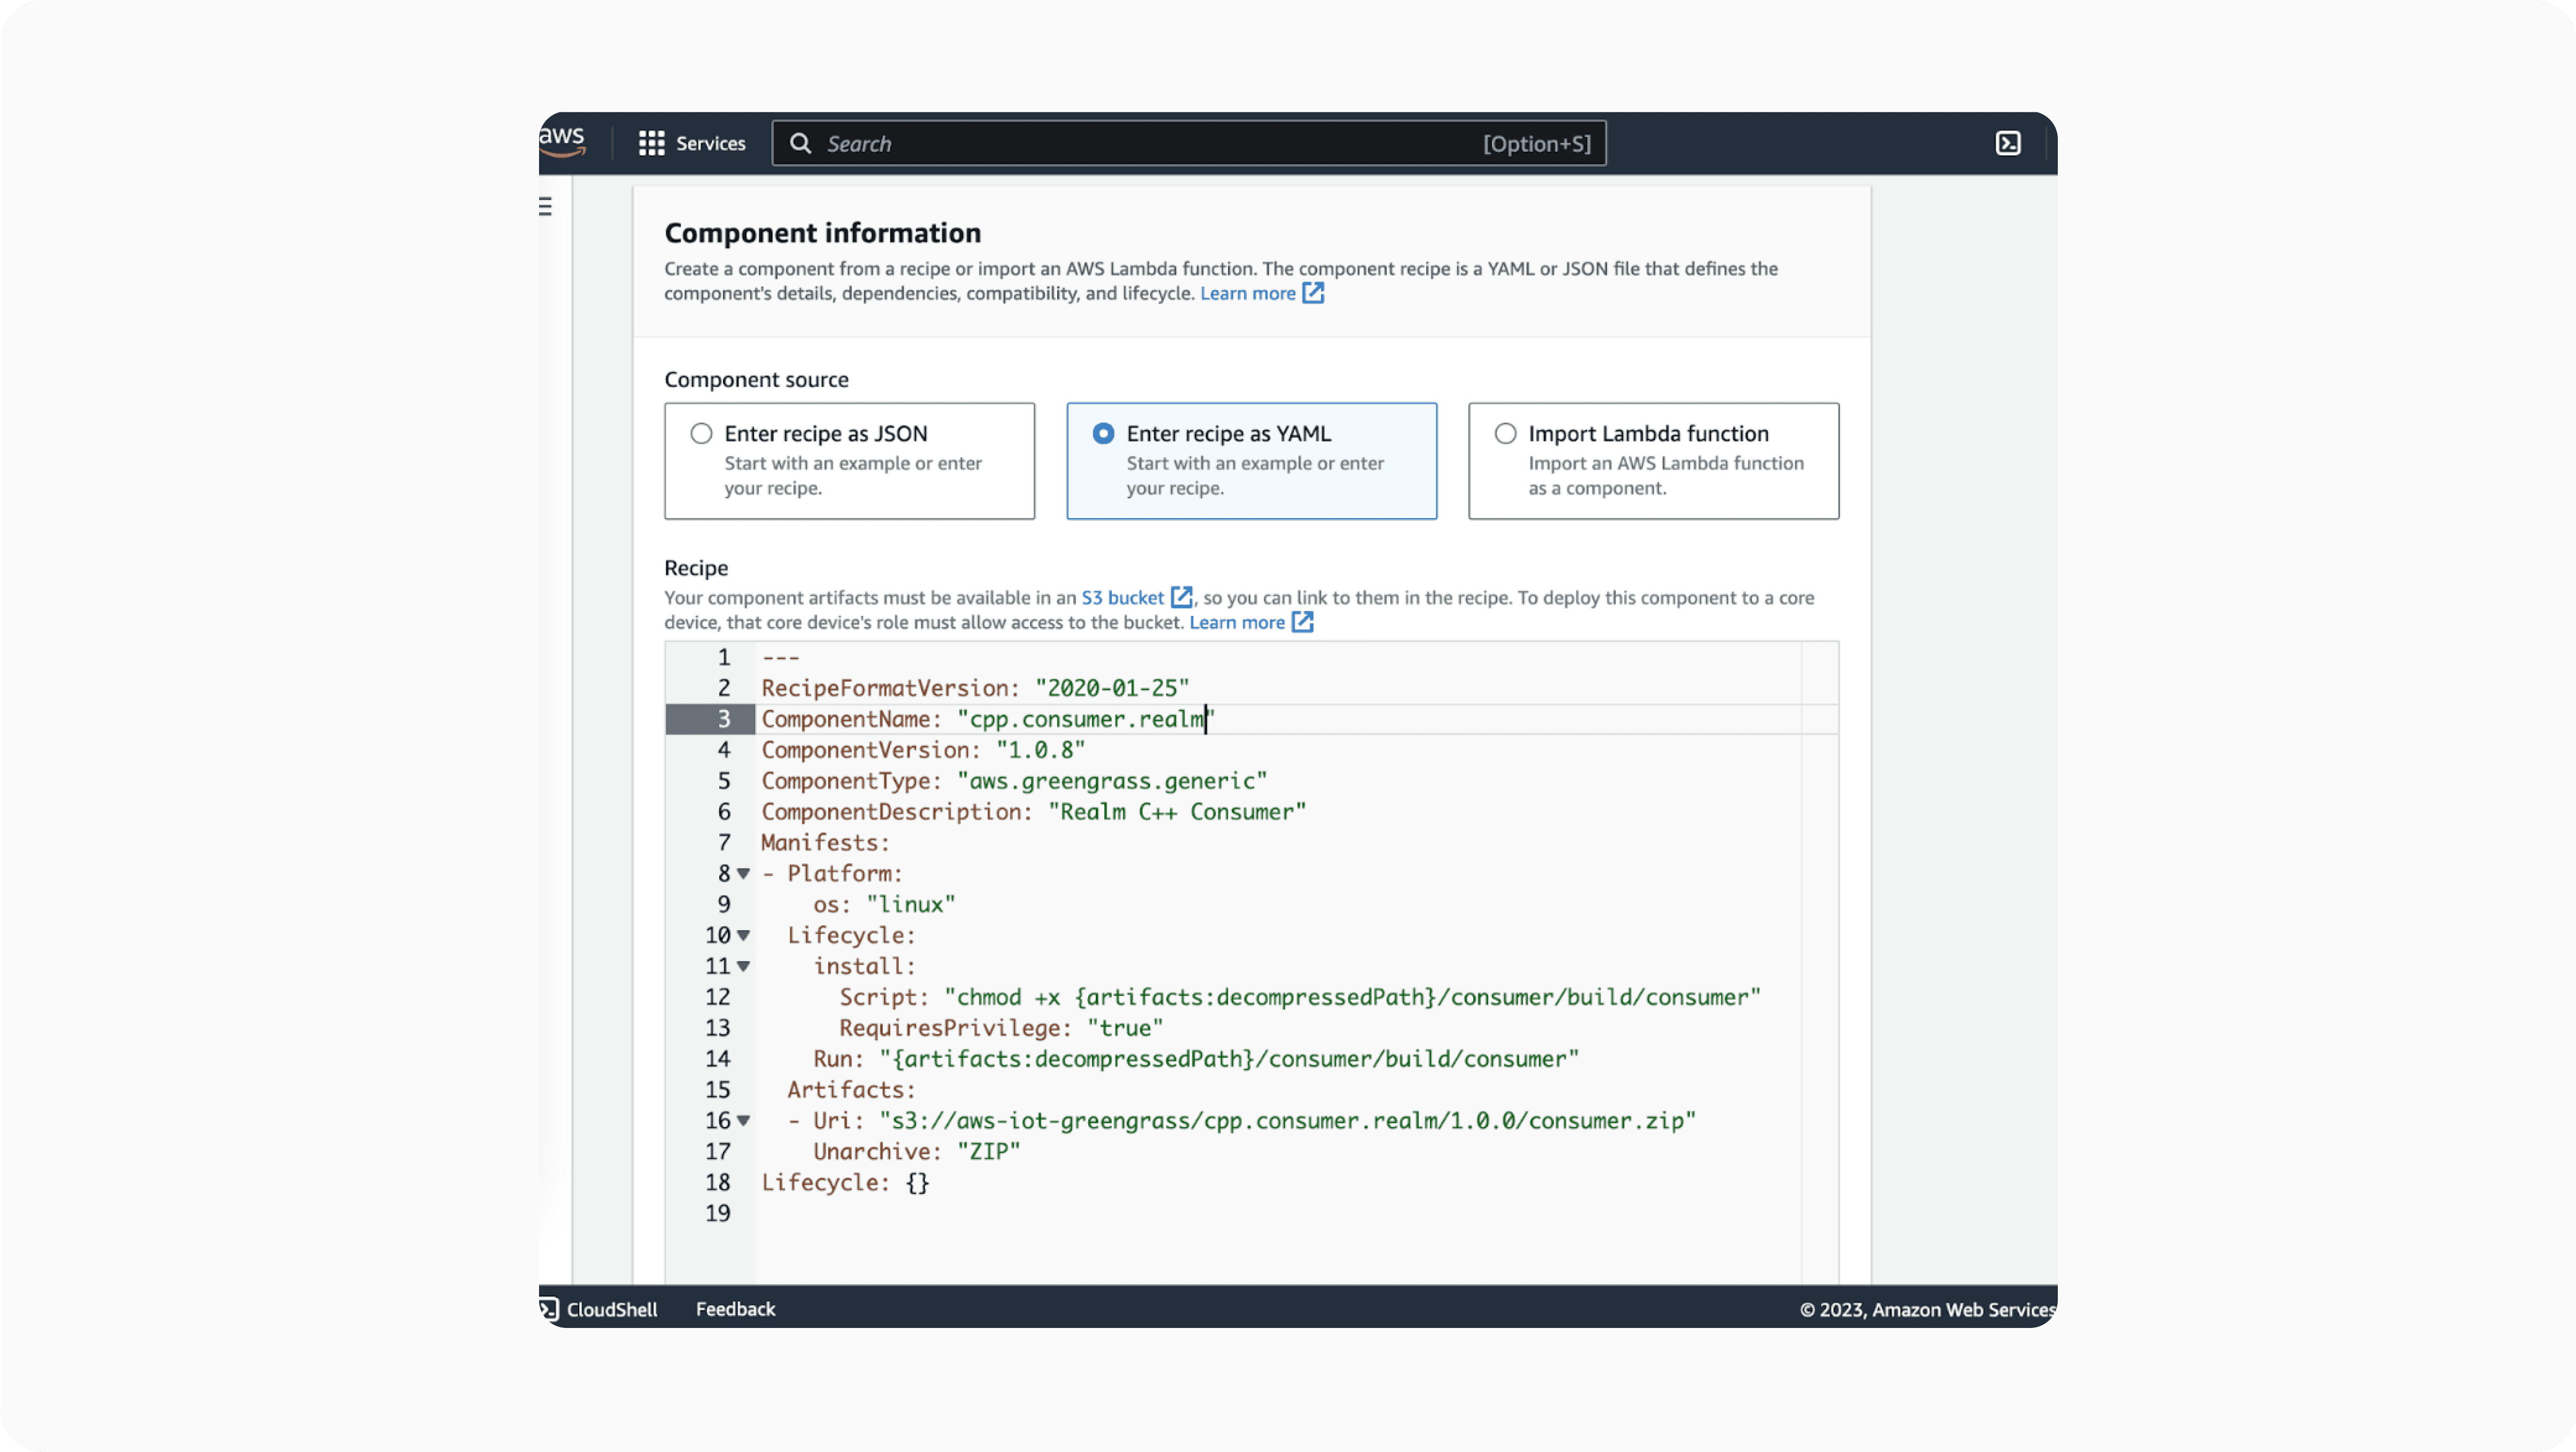
Task: Collapse the Uri block at line 16
Action: tap(743, 1120)
